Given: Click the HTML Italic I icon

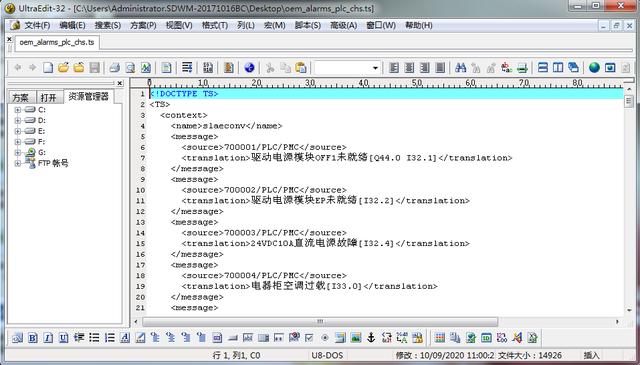Looking at the screenshot, I should click(48, 338).
